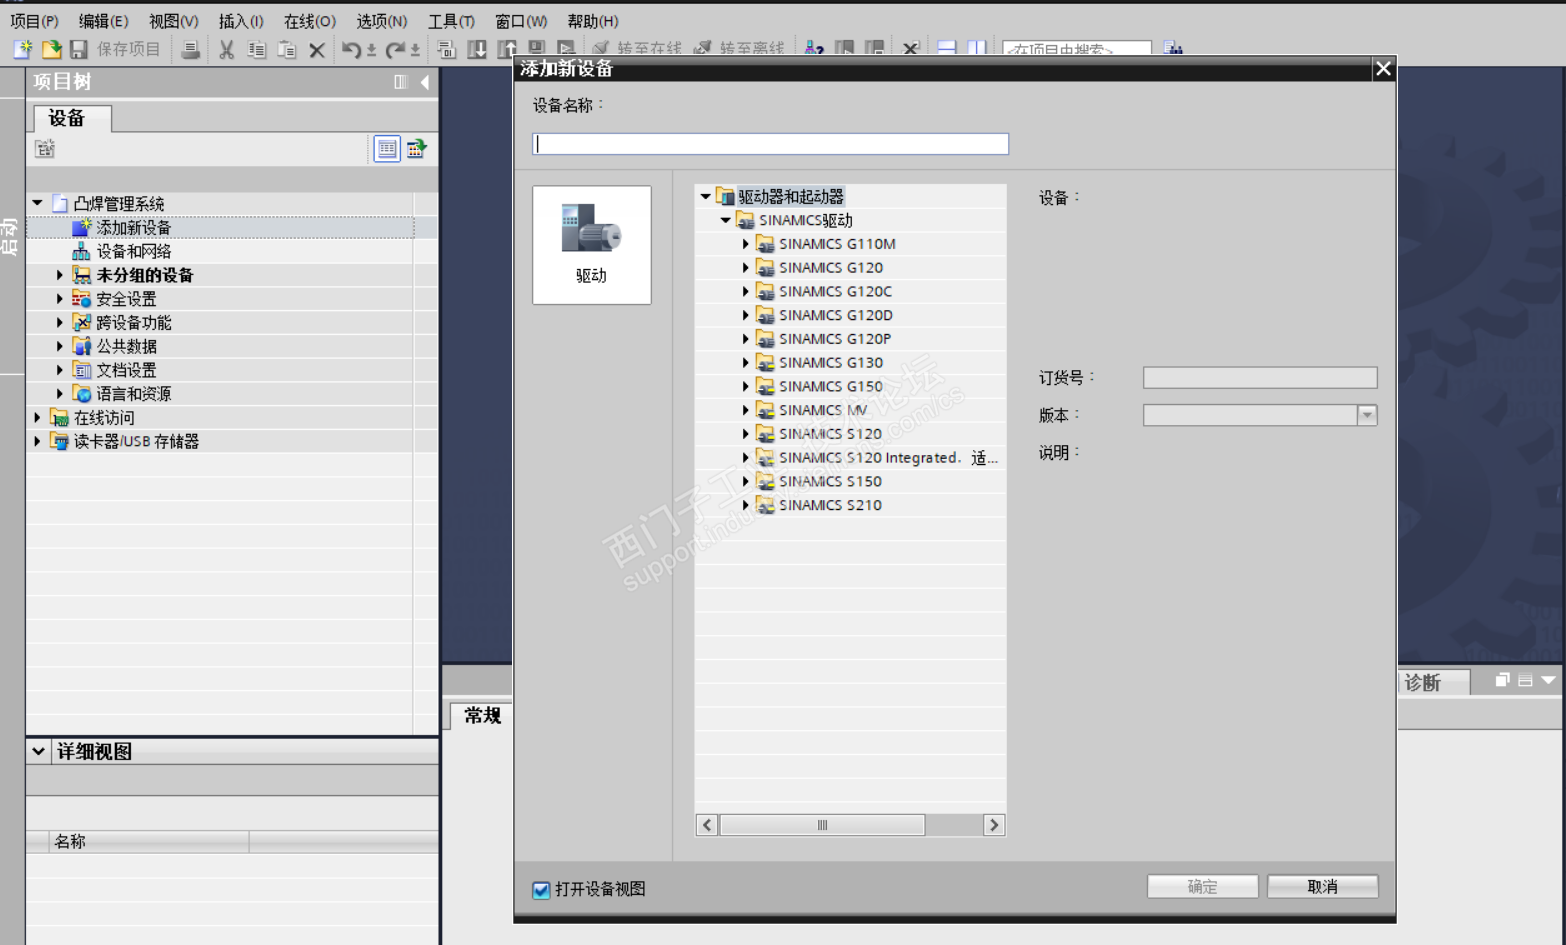The width and height of the screenshot is (1566, 945).
Task: Select SINAMICS G130 in the device list
Action: coord(831,363)
